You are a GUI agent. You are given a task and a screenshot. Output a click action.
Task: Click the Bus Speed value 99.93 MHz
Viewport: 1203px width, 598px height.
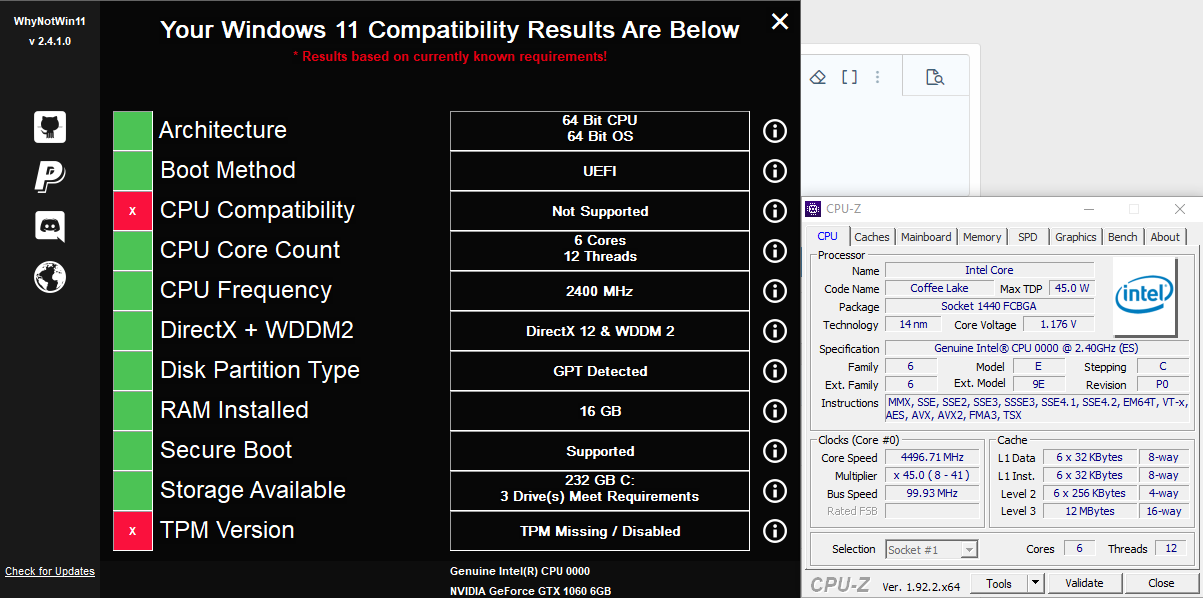tap(932, 494)
